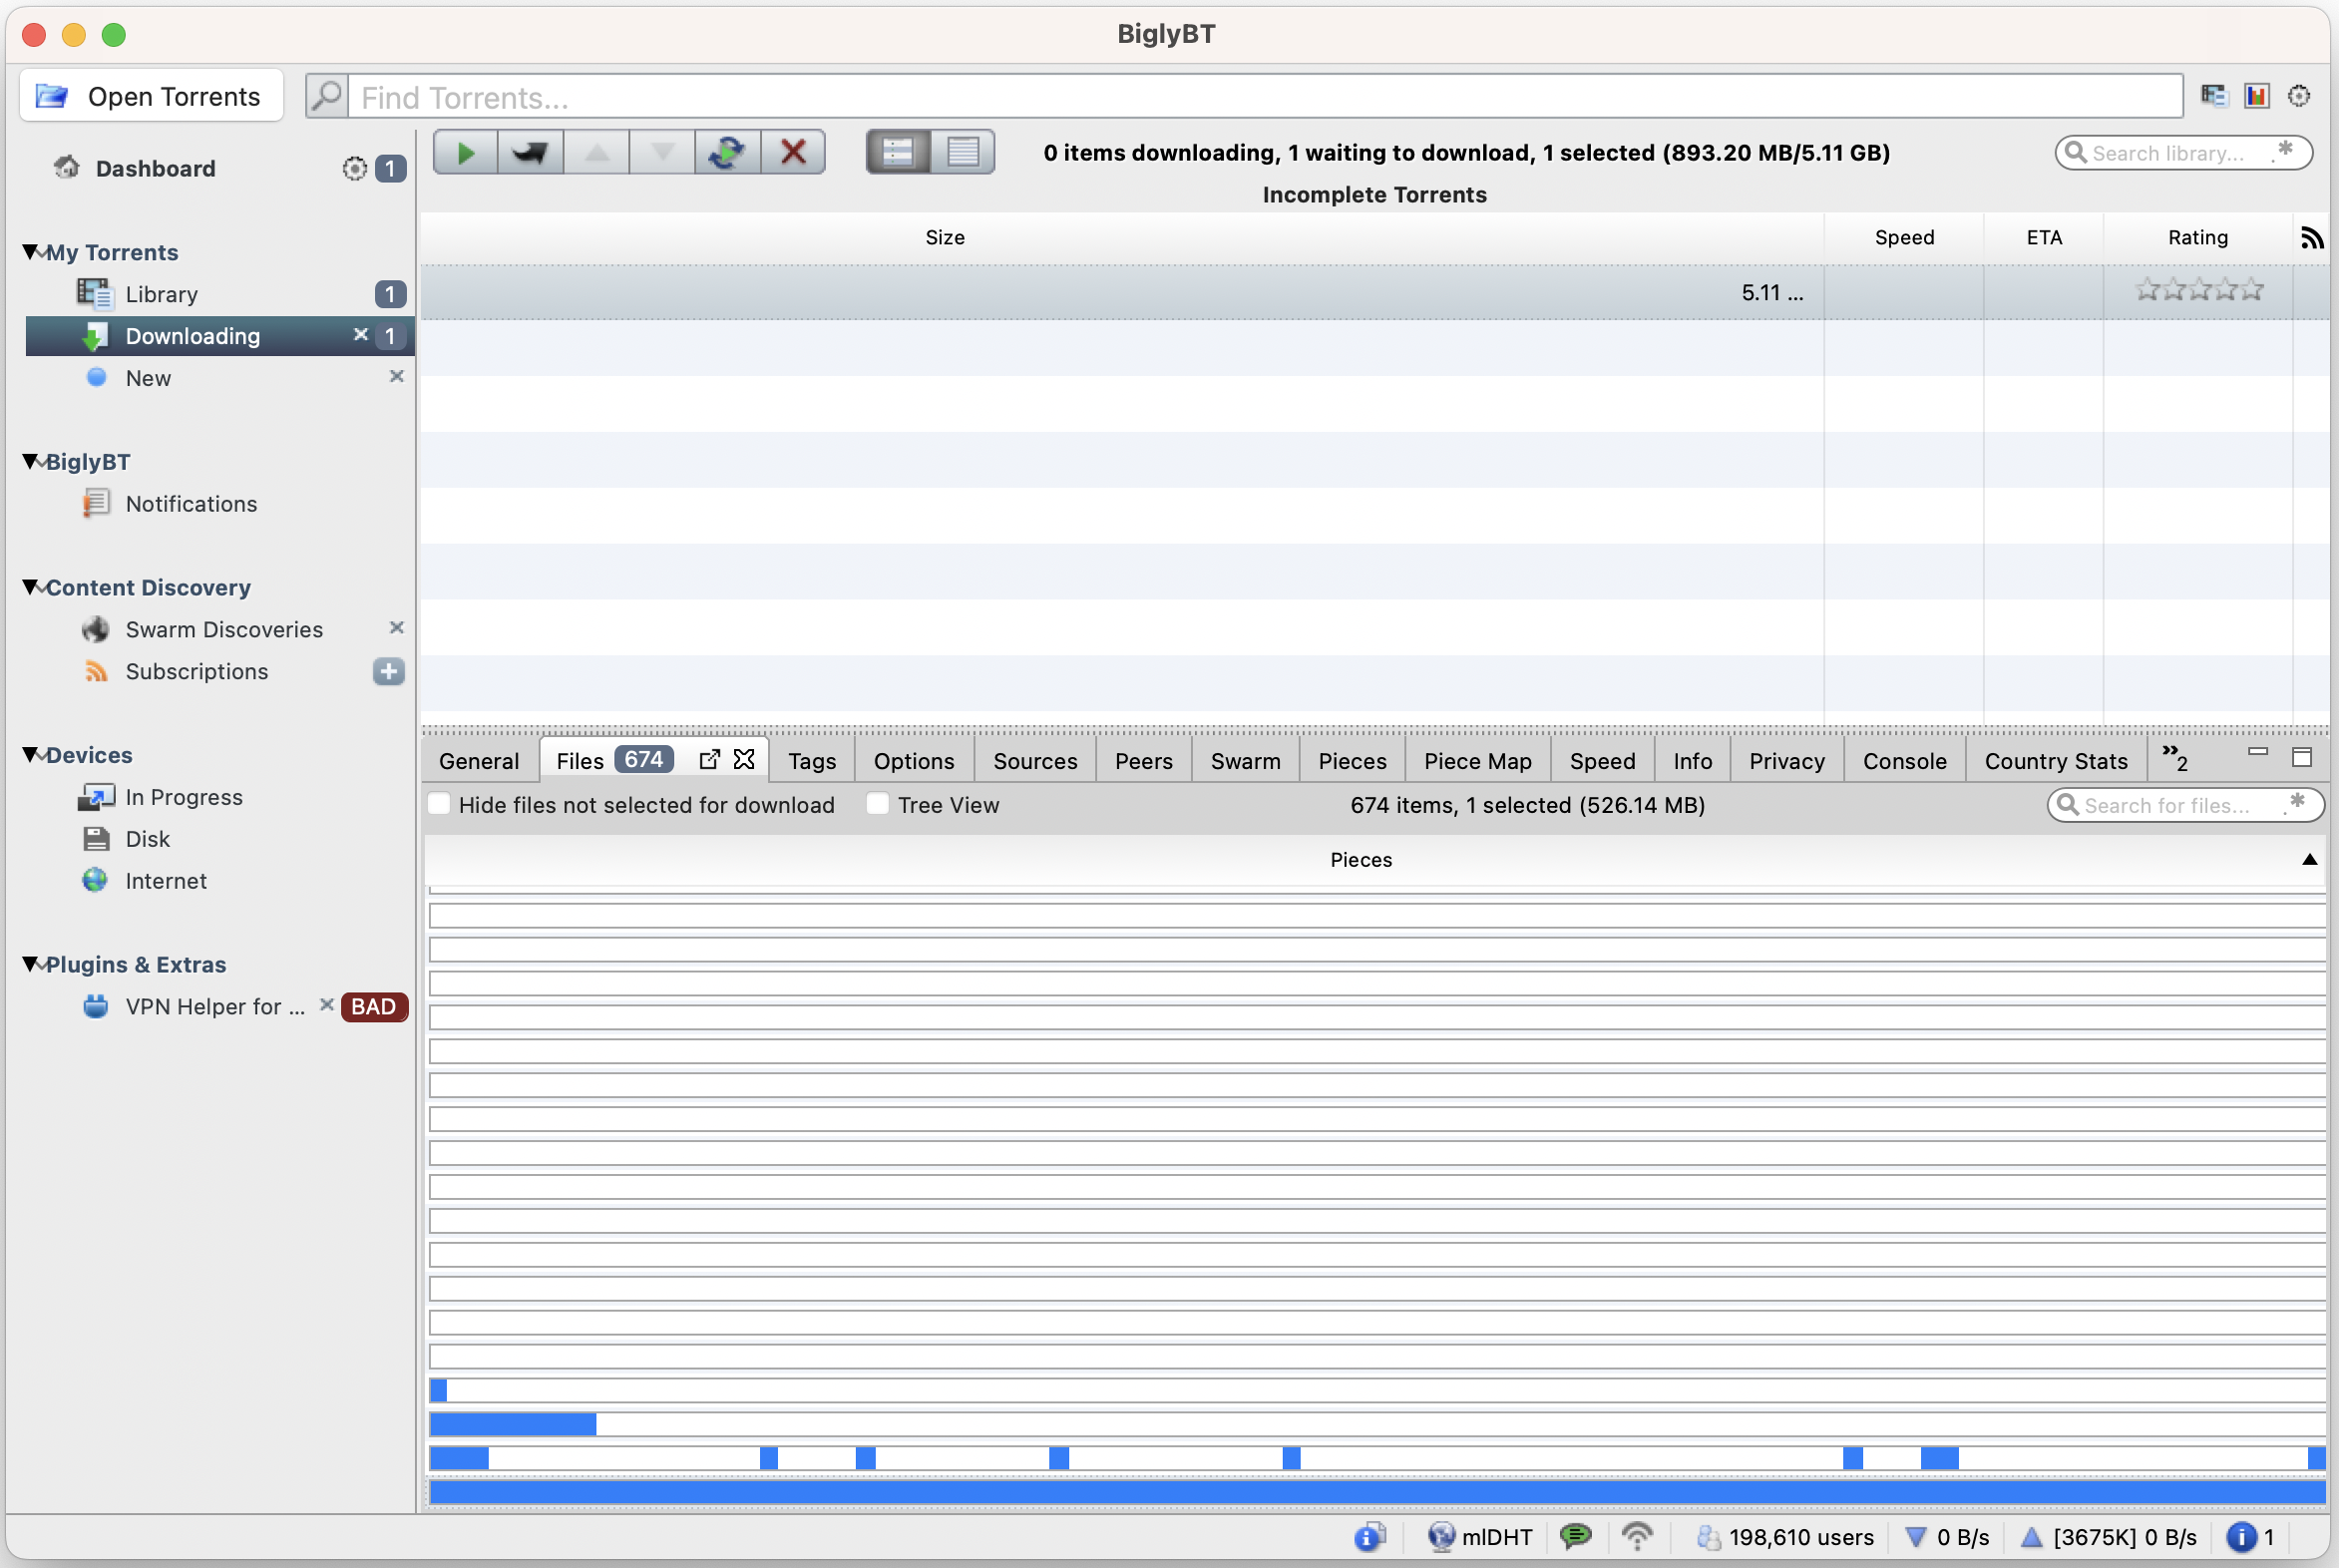Force recheck the torrent pieces
Viewport: 2339px width, 1568px height.
point(727,151)
